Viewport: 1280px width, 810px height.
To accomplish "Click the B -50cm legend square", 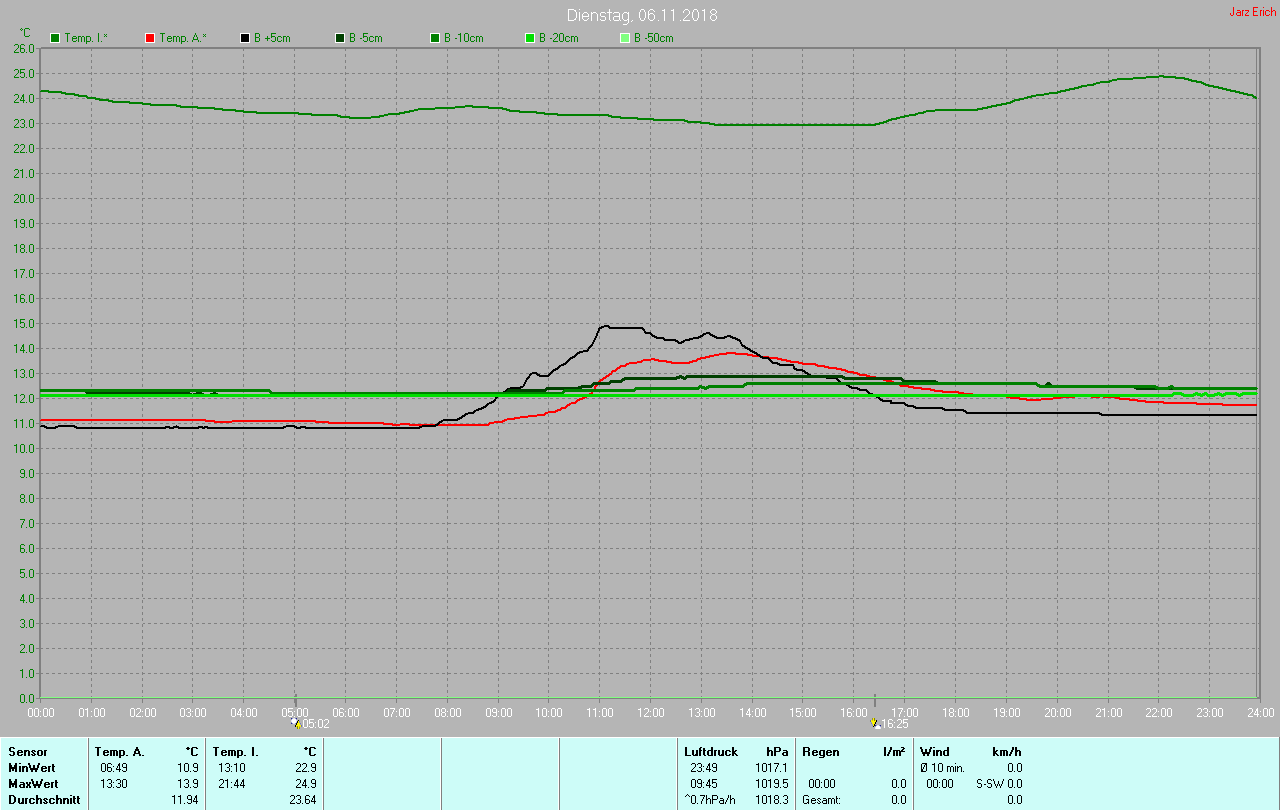I will coord(625,38).
